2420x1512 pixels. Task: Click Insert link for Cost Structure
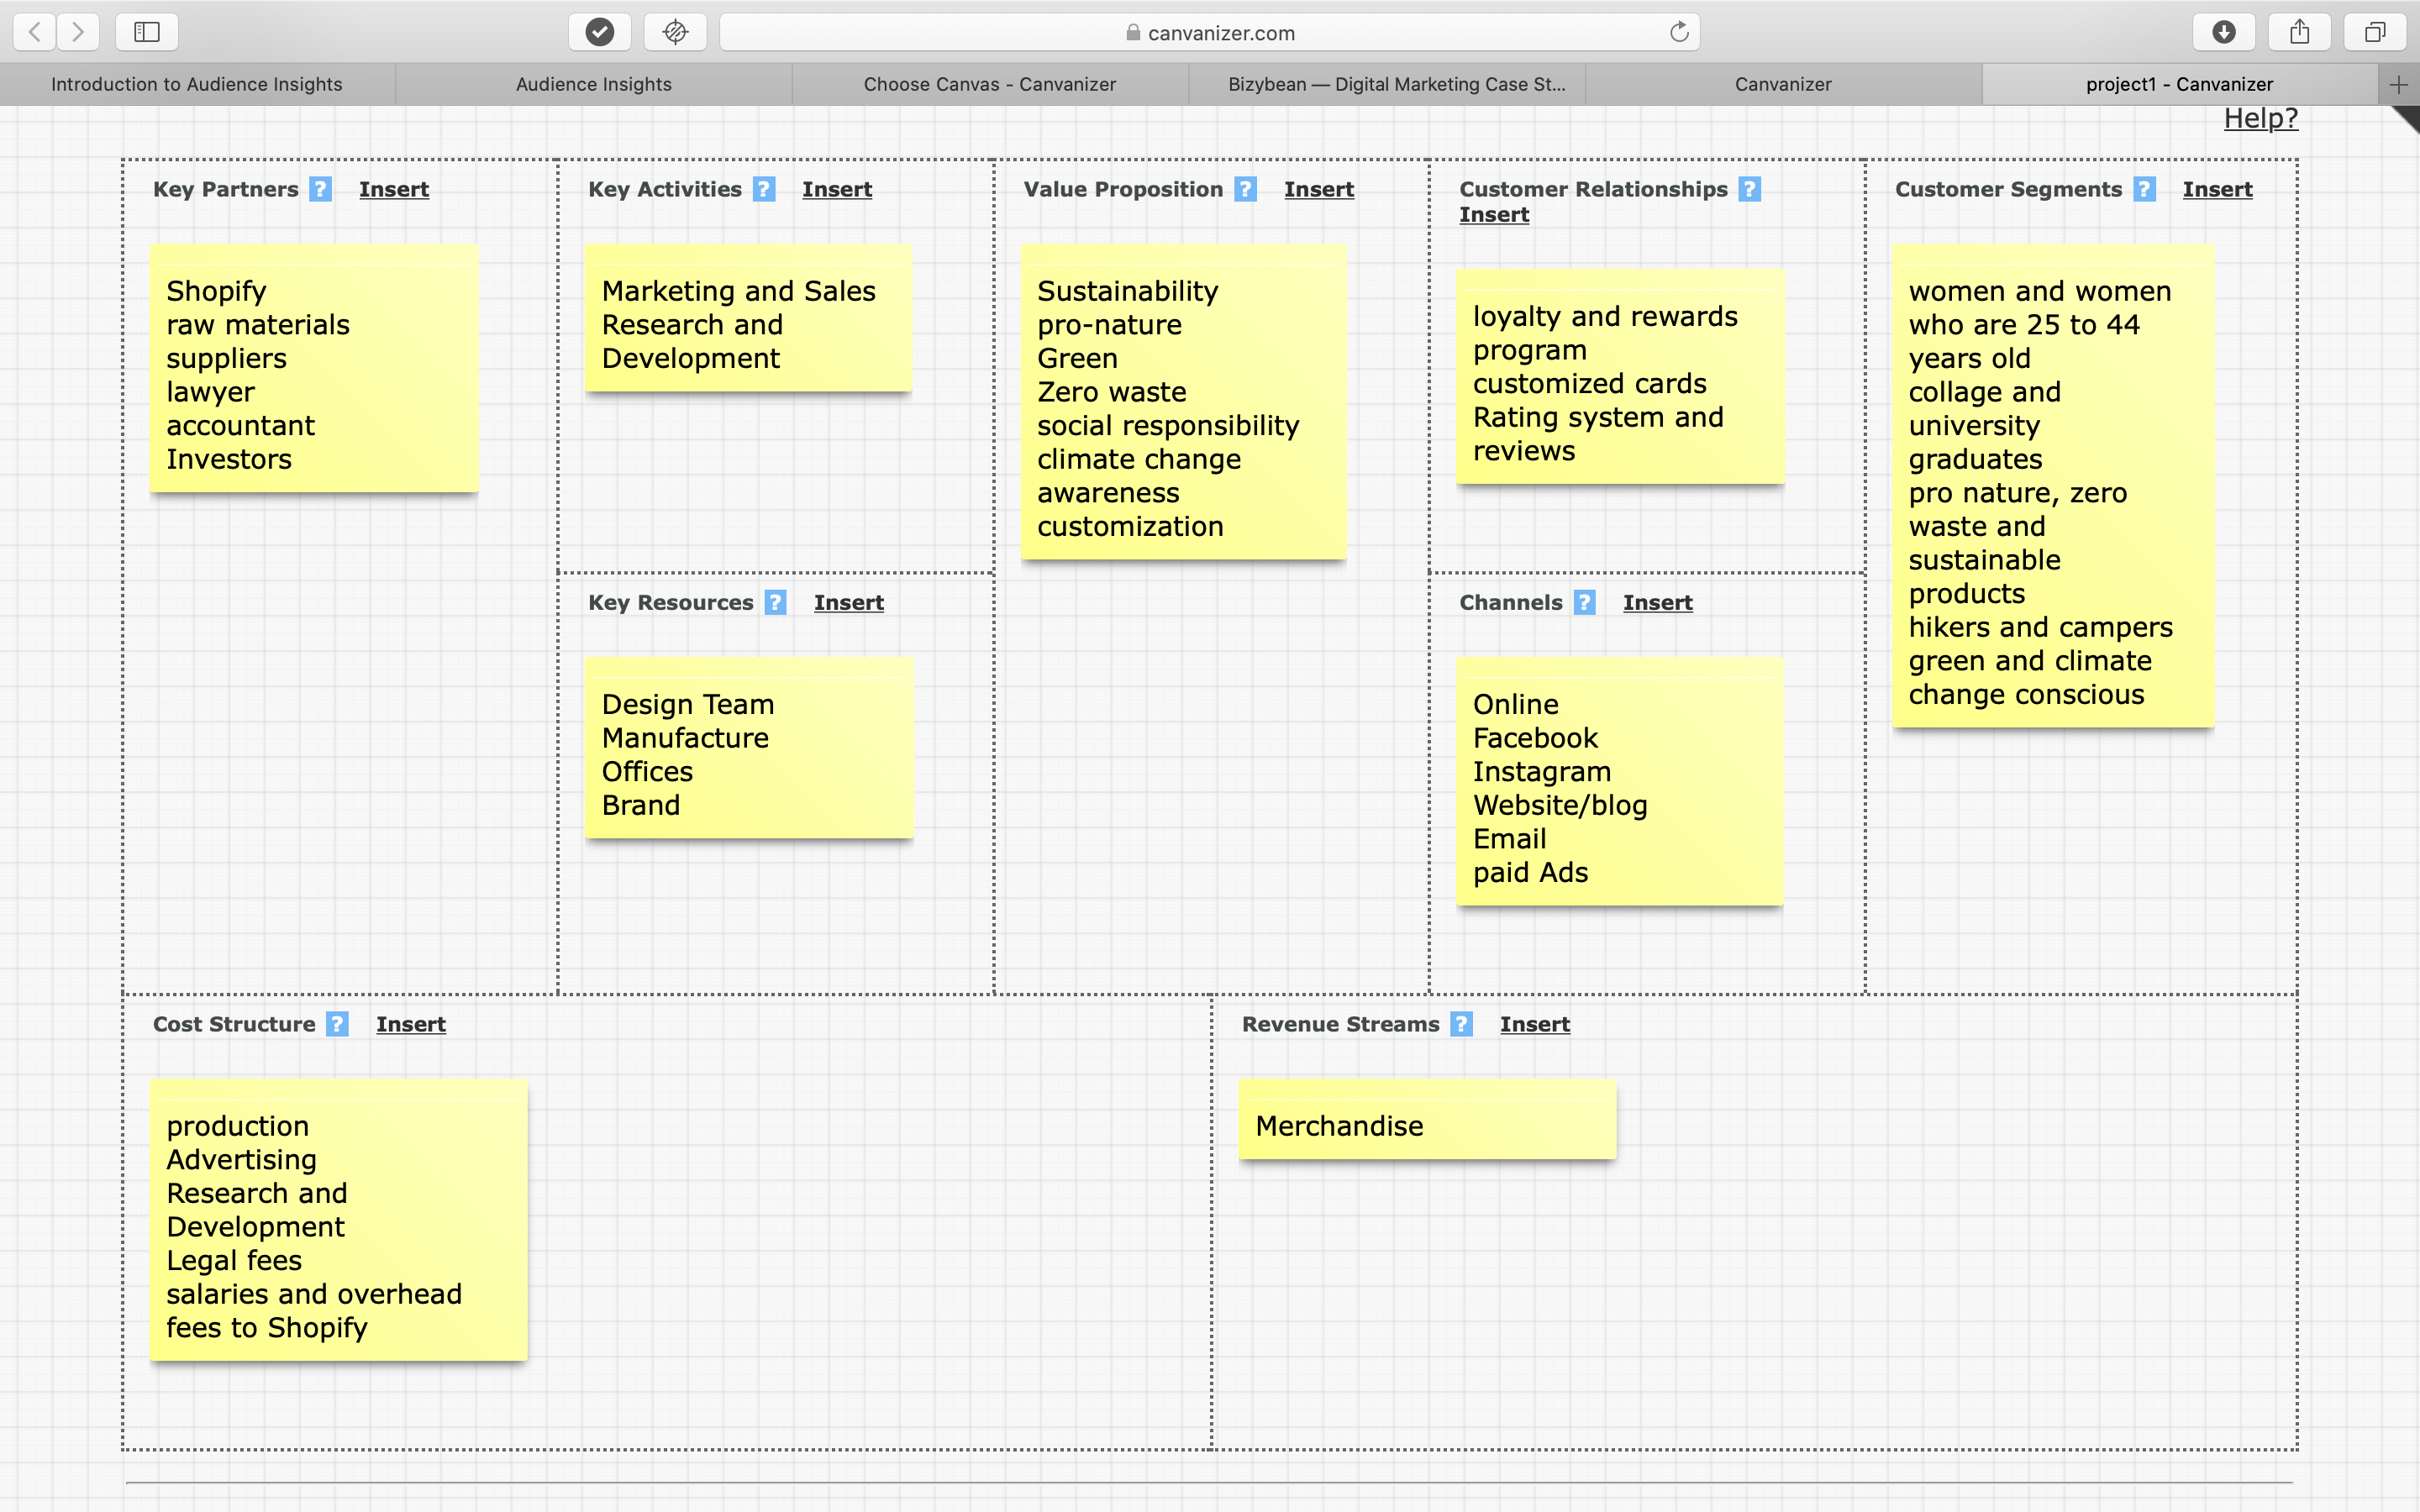[x=410, y=1024]
